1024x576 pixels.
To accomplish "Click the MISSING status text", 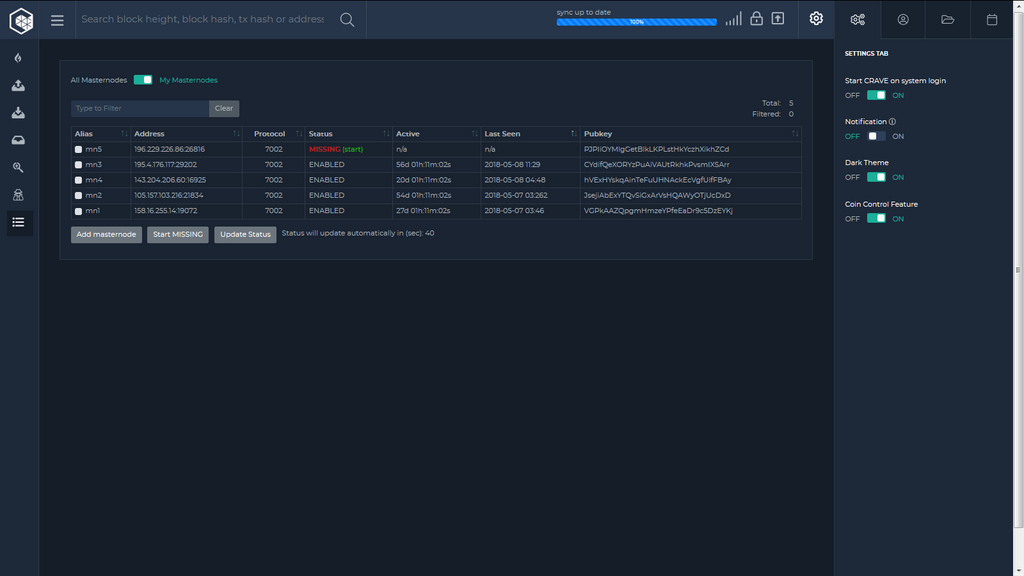I will click(325, 150).
